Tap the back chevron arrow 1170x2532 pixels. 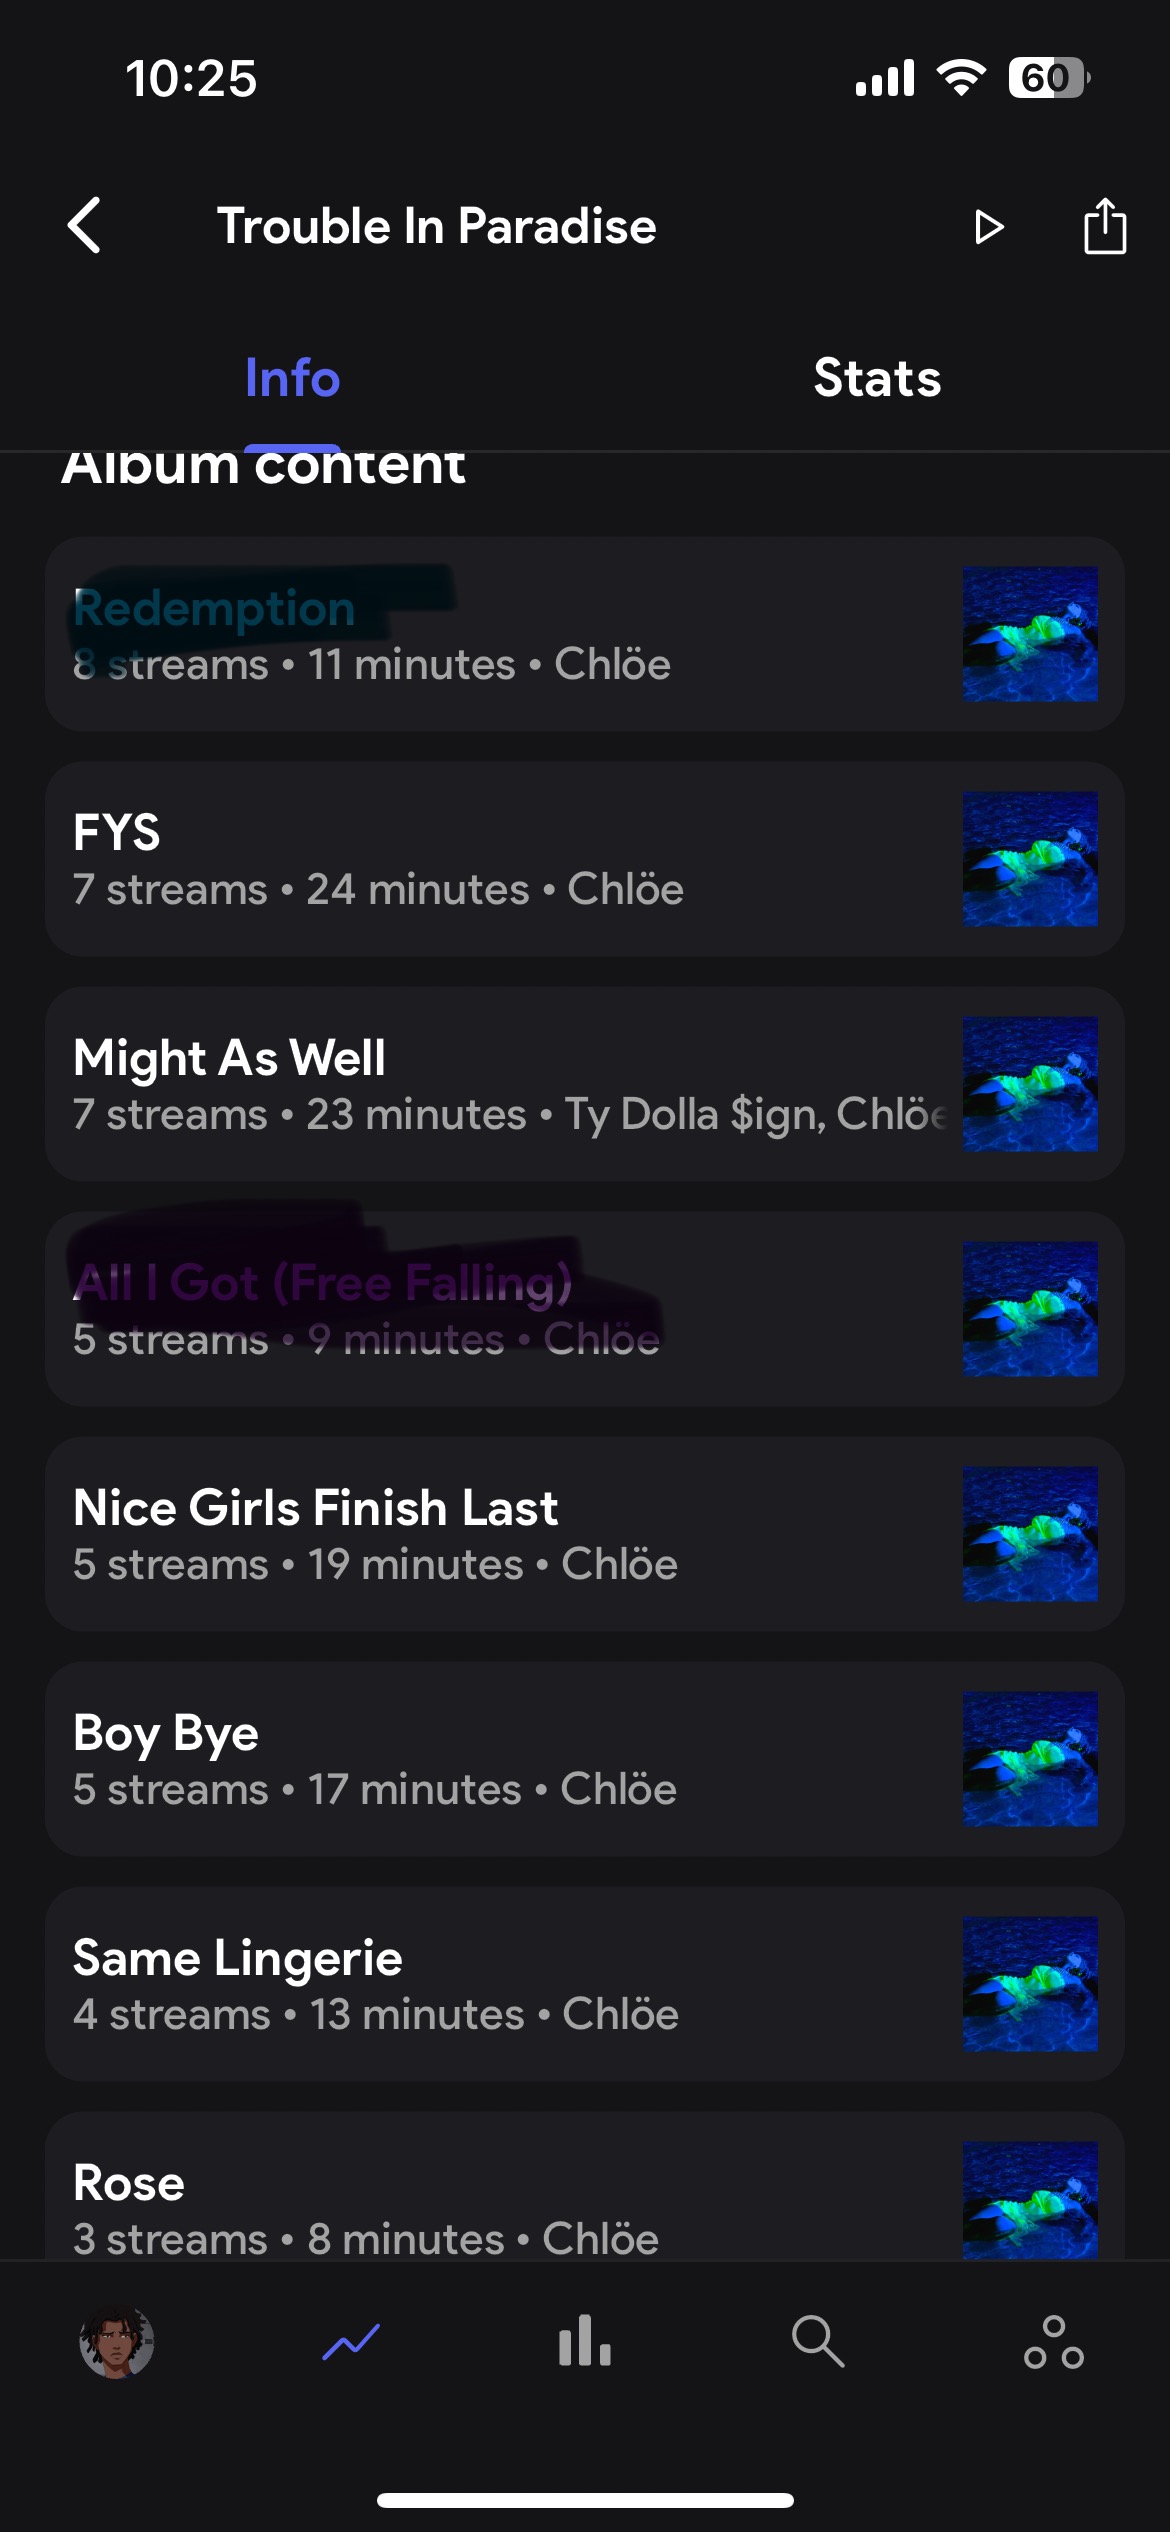point(85,226)
